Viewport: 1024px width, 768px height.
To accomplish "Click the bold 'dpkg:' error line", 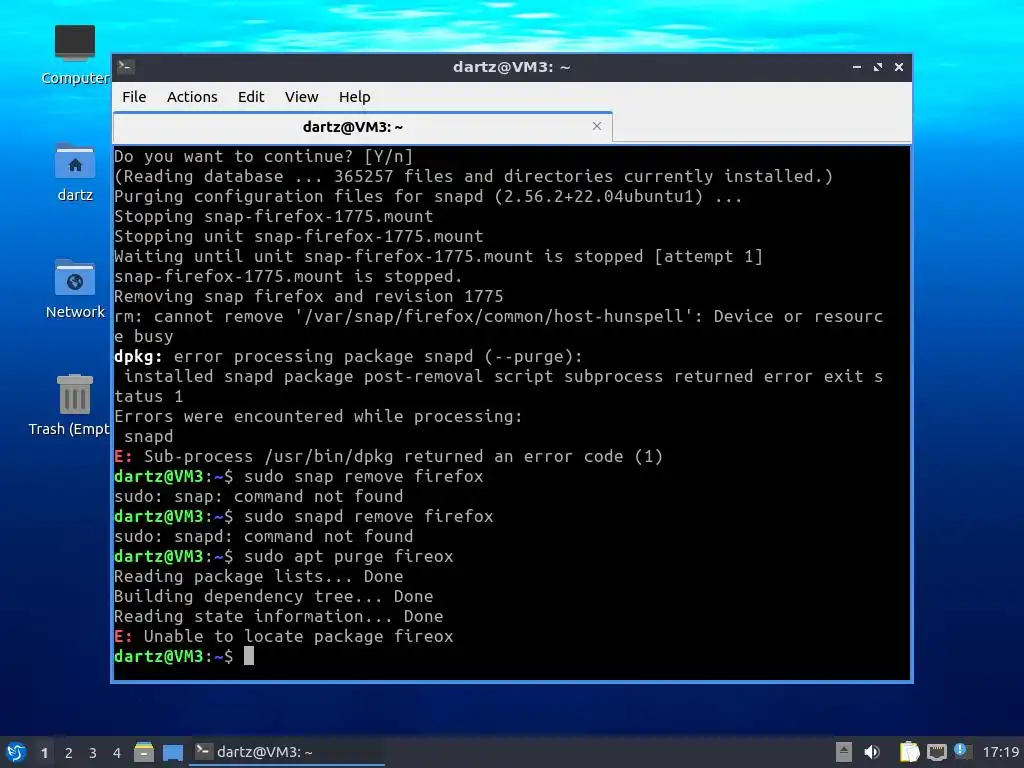I will pyautogui.click(x=348, y=357).
